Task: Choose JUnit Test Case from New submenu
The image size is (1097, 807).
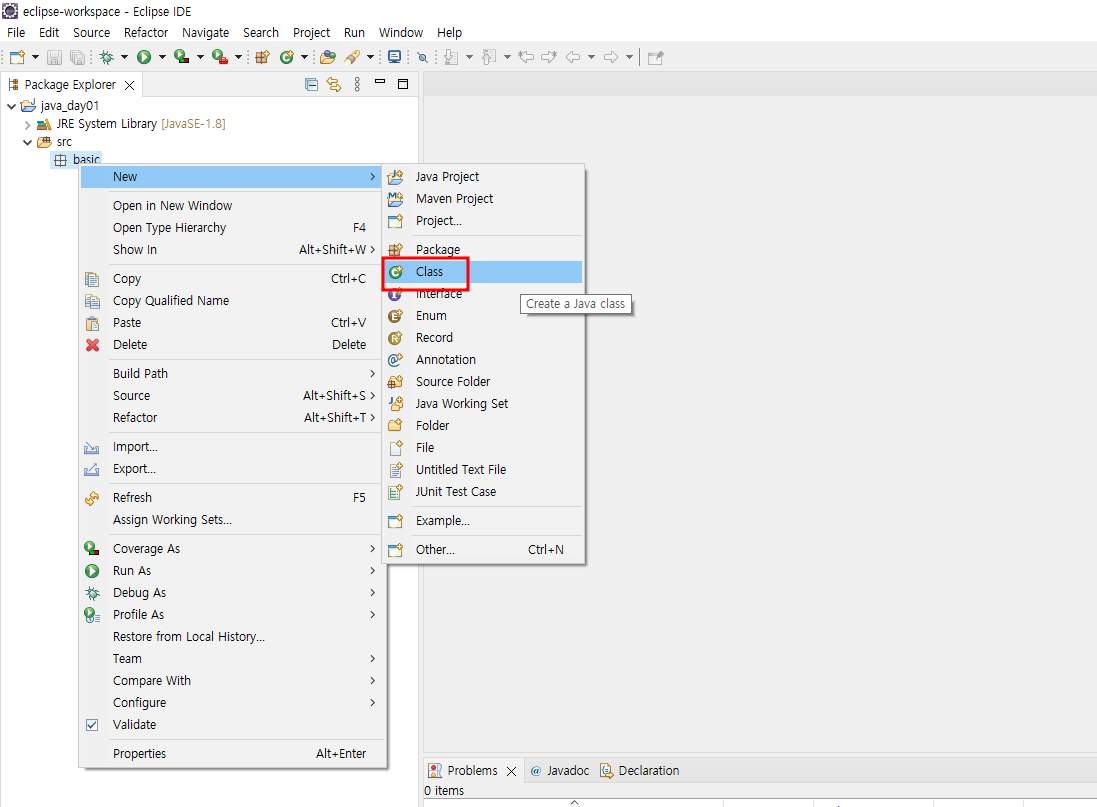Action: click(484, 491)
